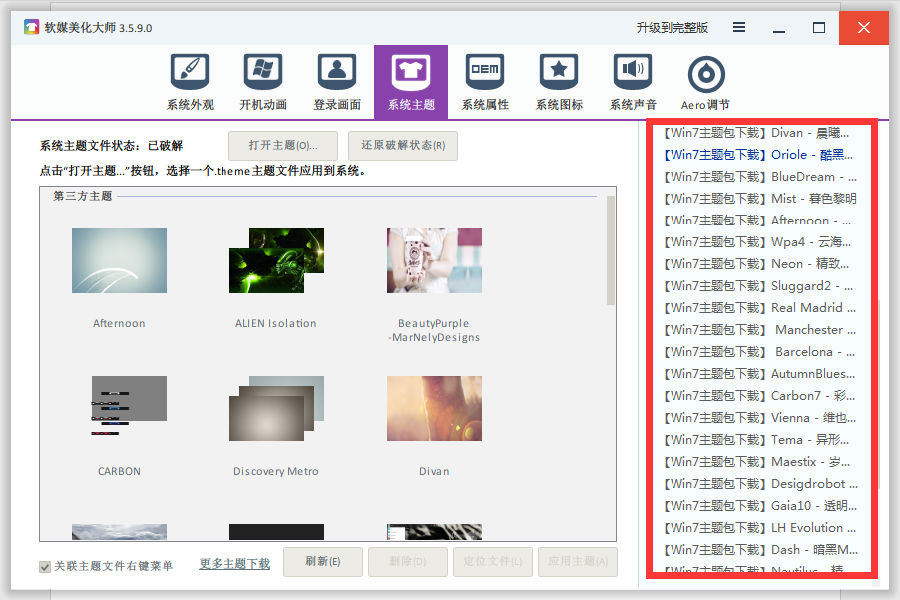
Task: Open the Oriole theme download link
Action: pyautogui.click(x=758, y=155)
